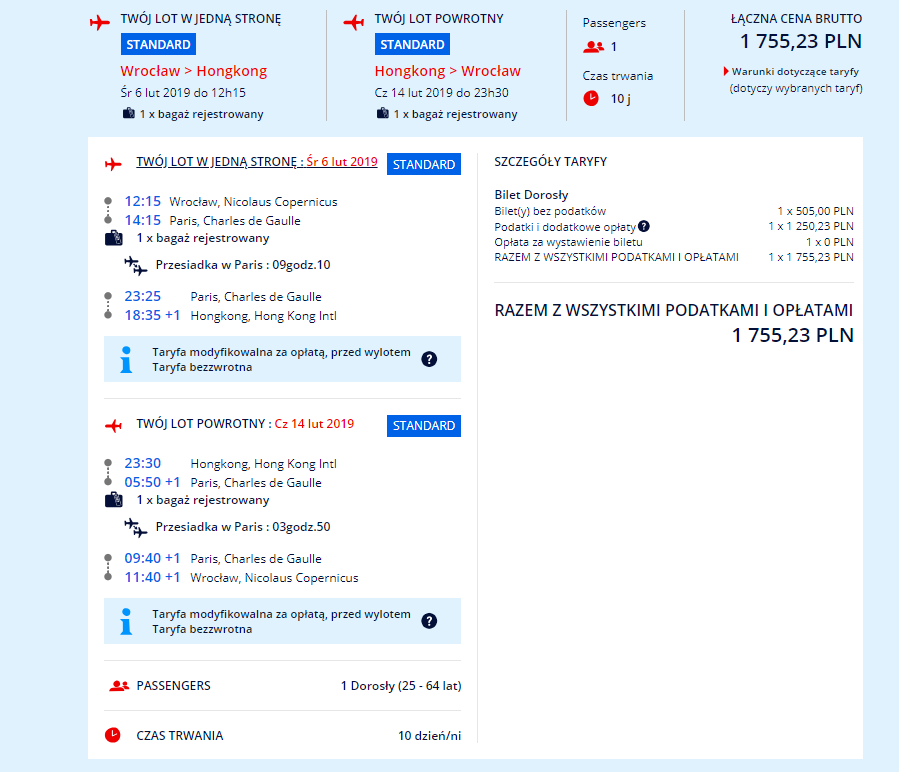This screenshot has width=899, height=772.
Task: Click red Cz 14 lut 2019 date in return heading
Action: tap(314, 424)
